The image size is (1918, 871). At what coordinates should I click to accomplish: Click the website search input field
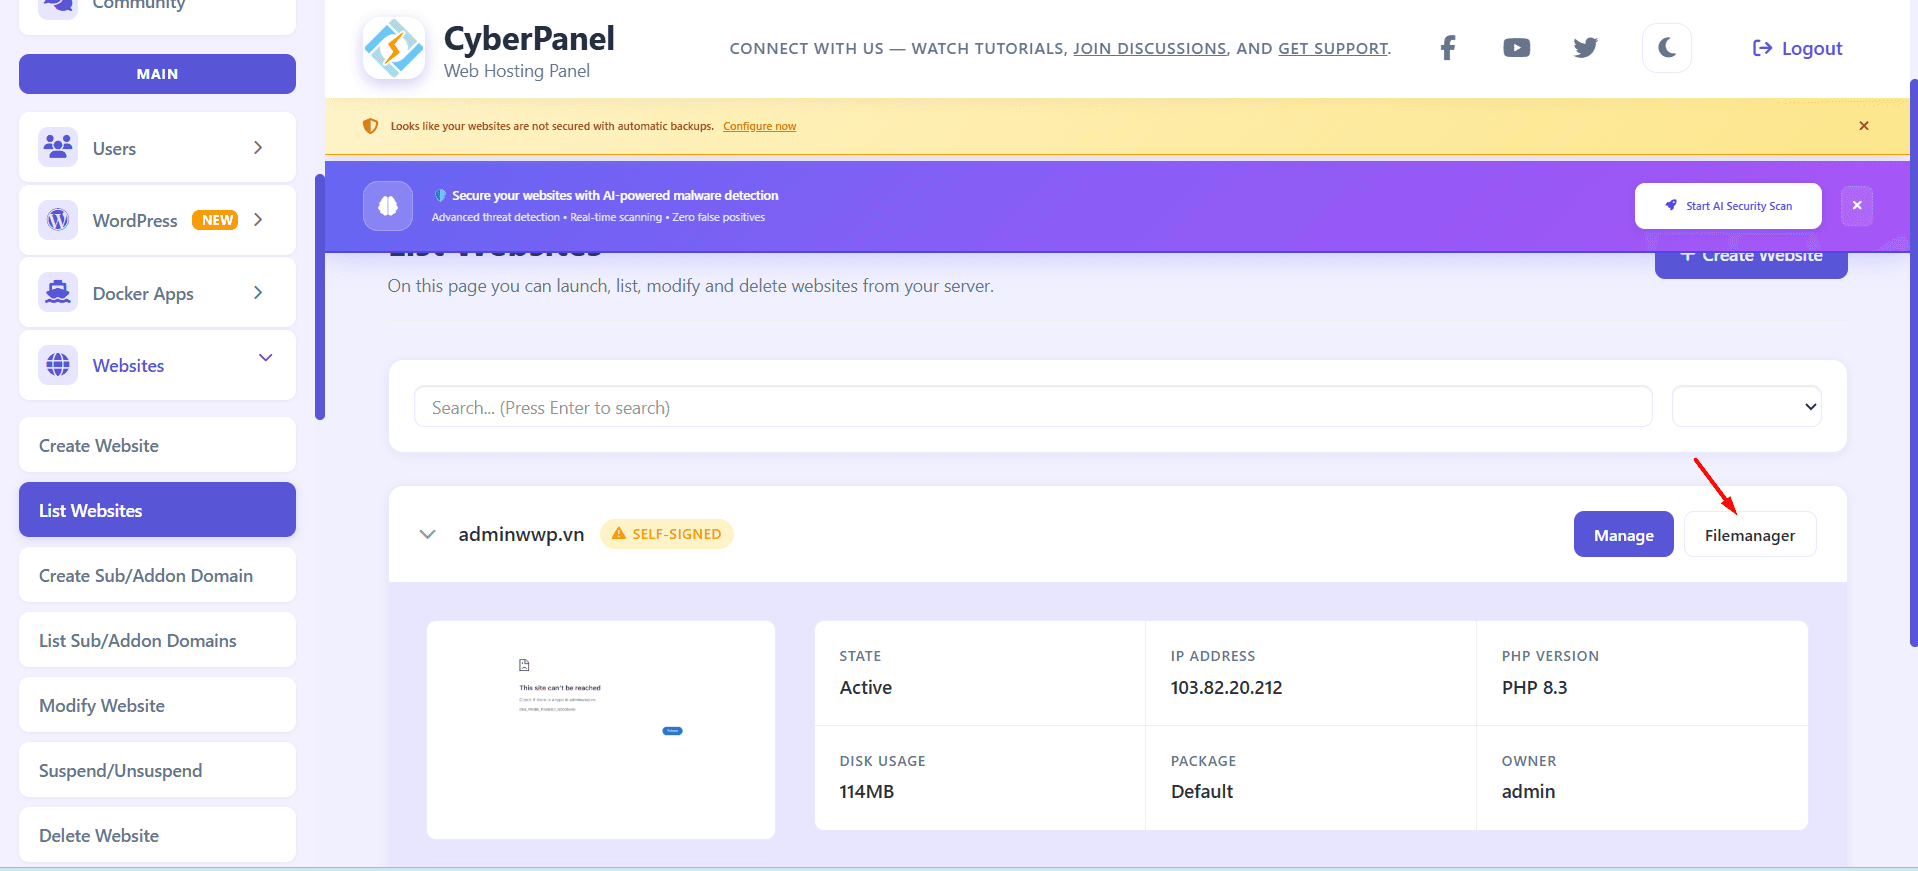(x=1032, y=407)
